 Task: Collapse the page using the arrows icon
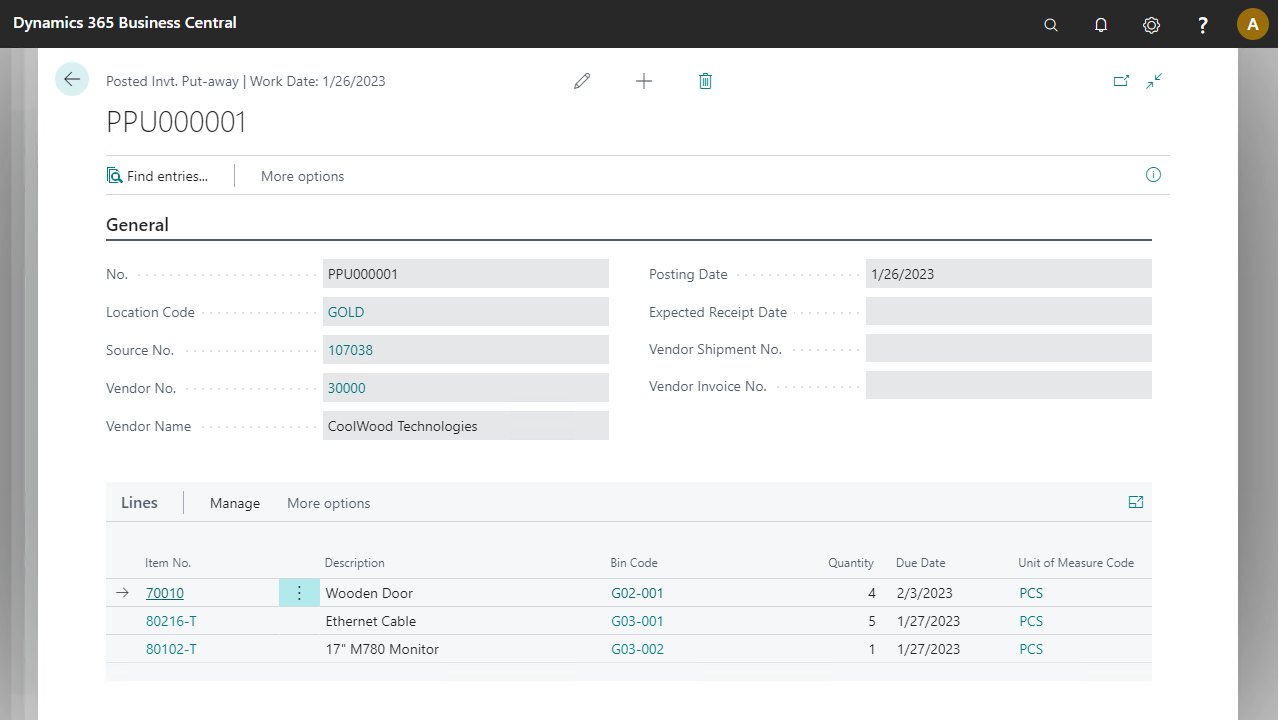1154,81
